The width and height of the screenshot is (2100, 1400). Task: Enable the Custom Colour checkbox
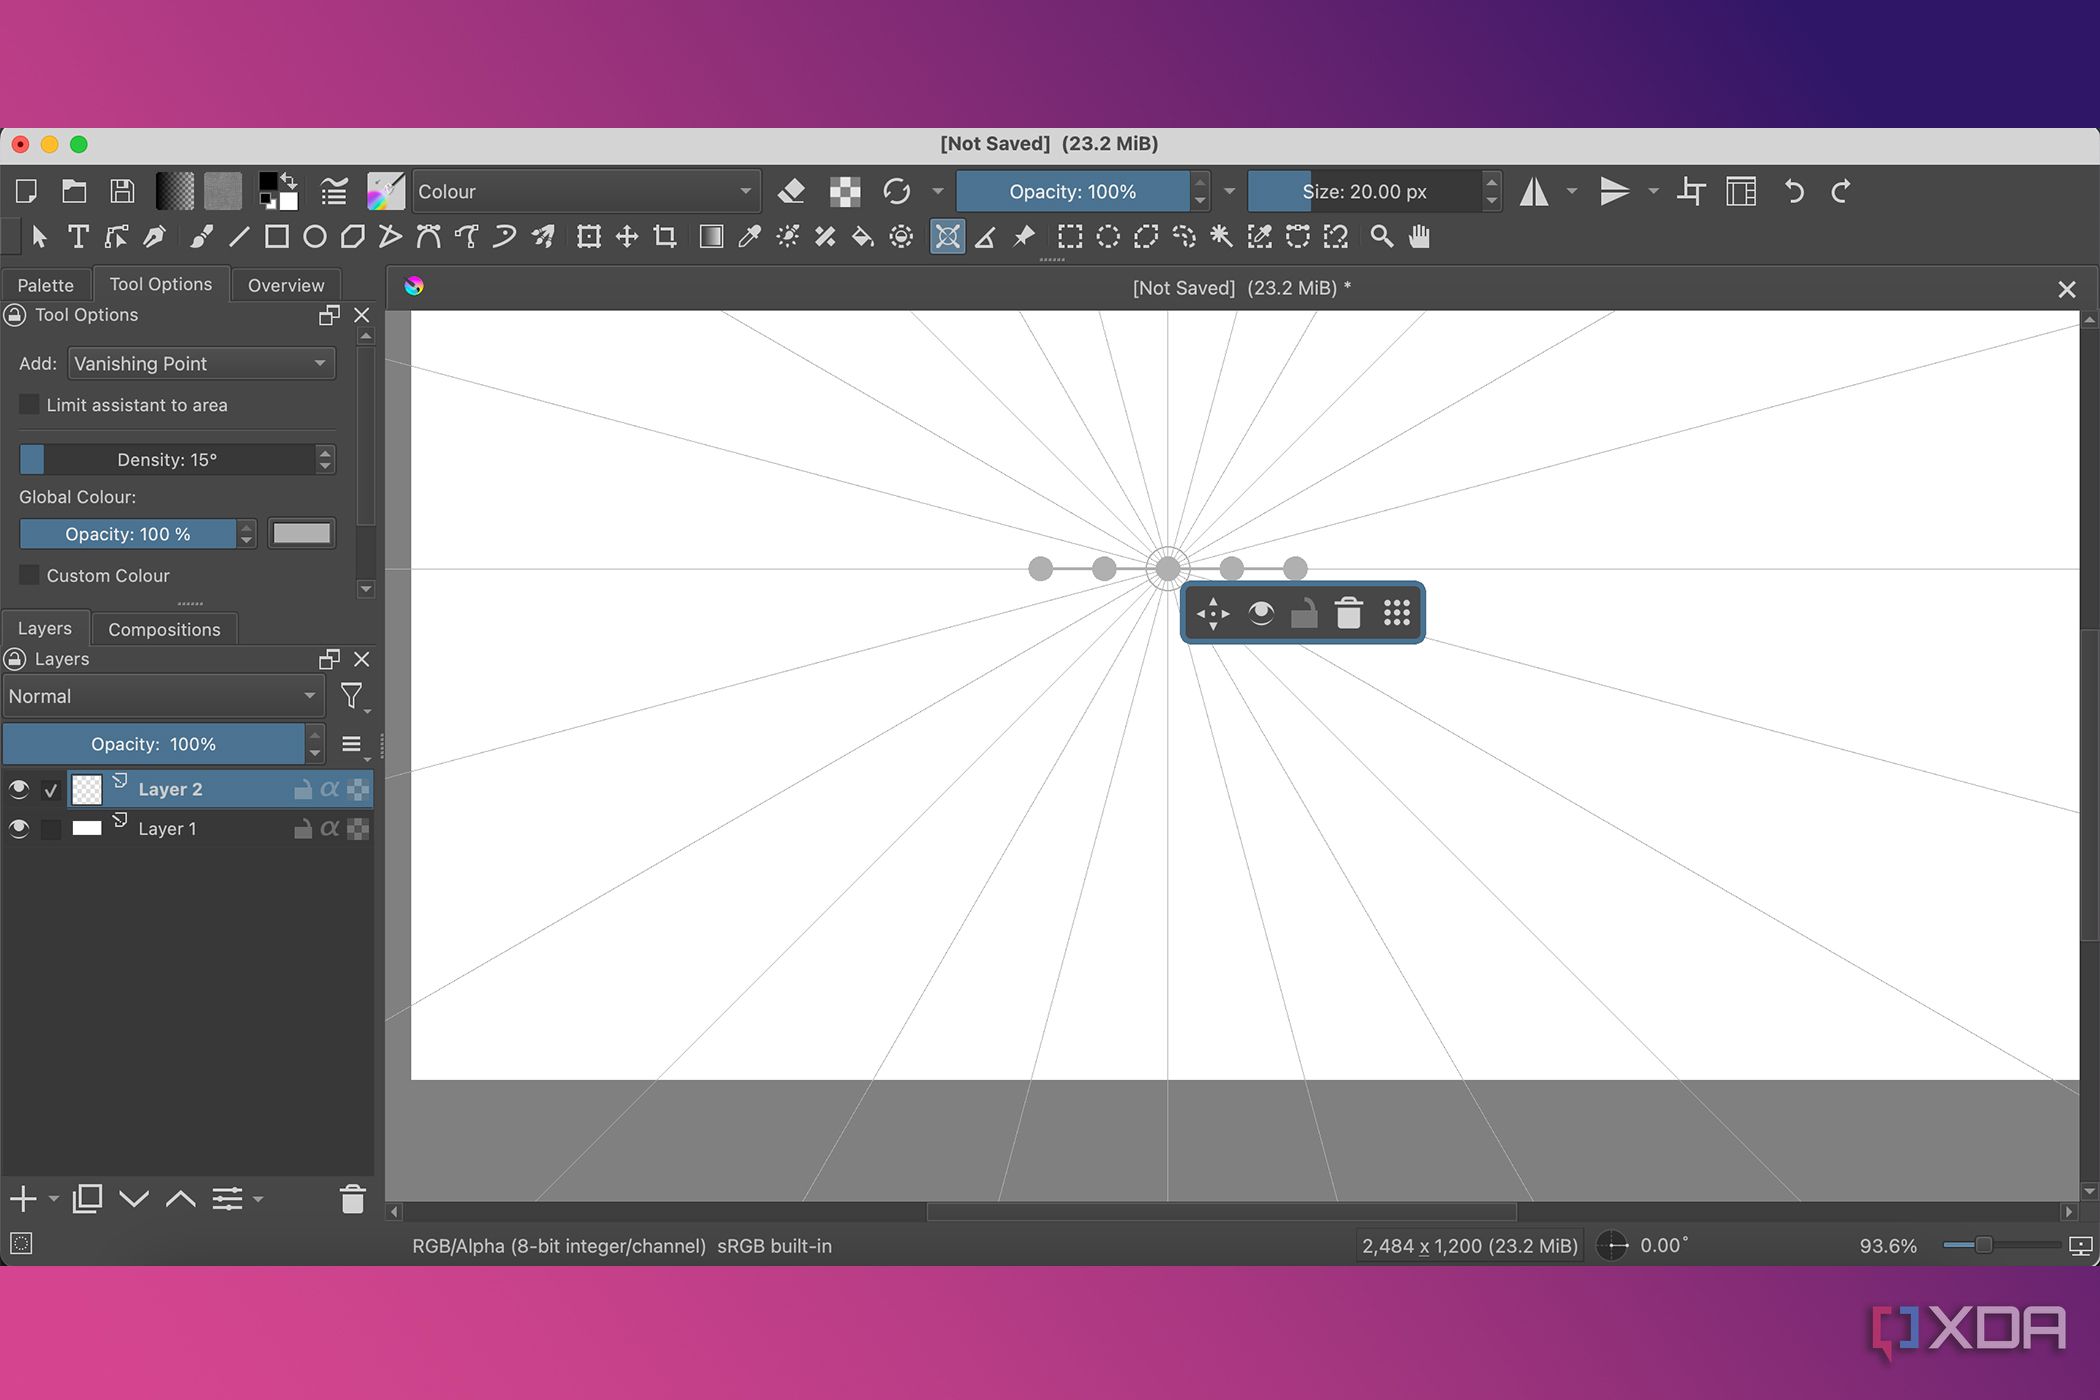[x=30, y=575]
